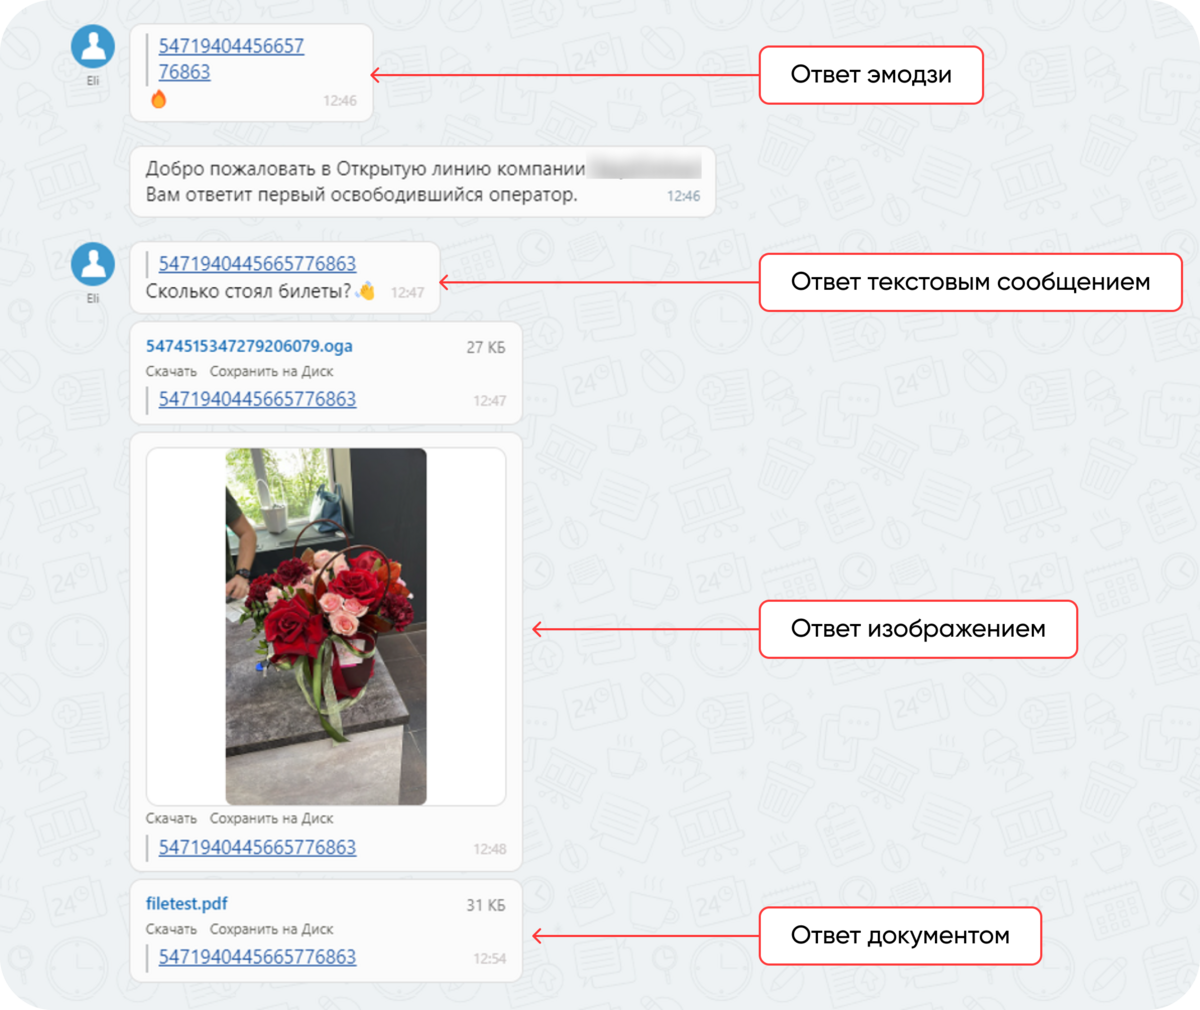Open the flower bouquet image
Image resolution: width=1200 pixels, height=1010 pixels.
[x=326, y=626]
